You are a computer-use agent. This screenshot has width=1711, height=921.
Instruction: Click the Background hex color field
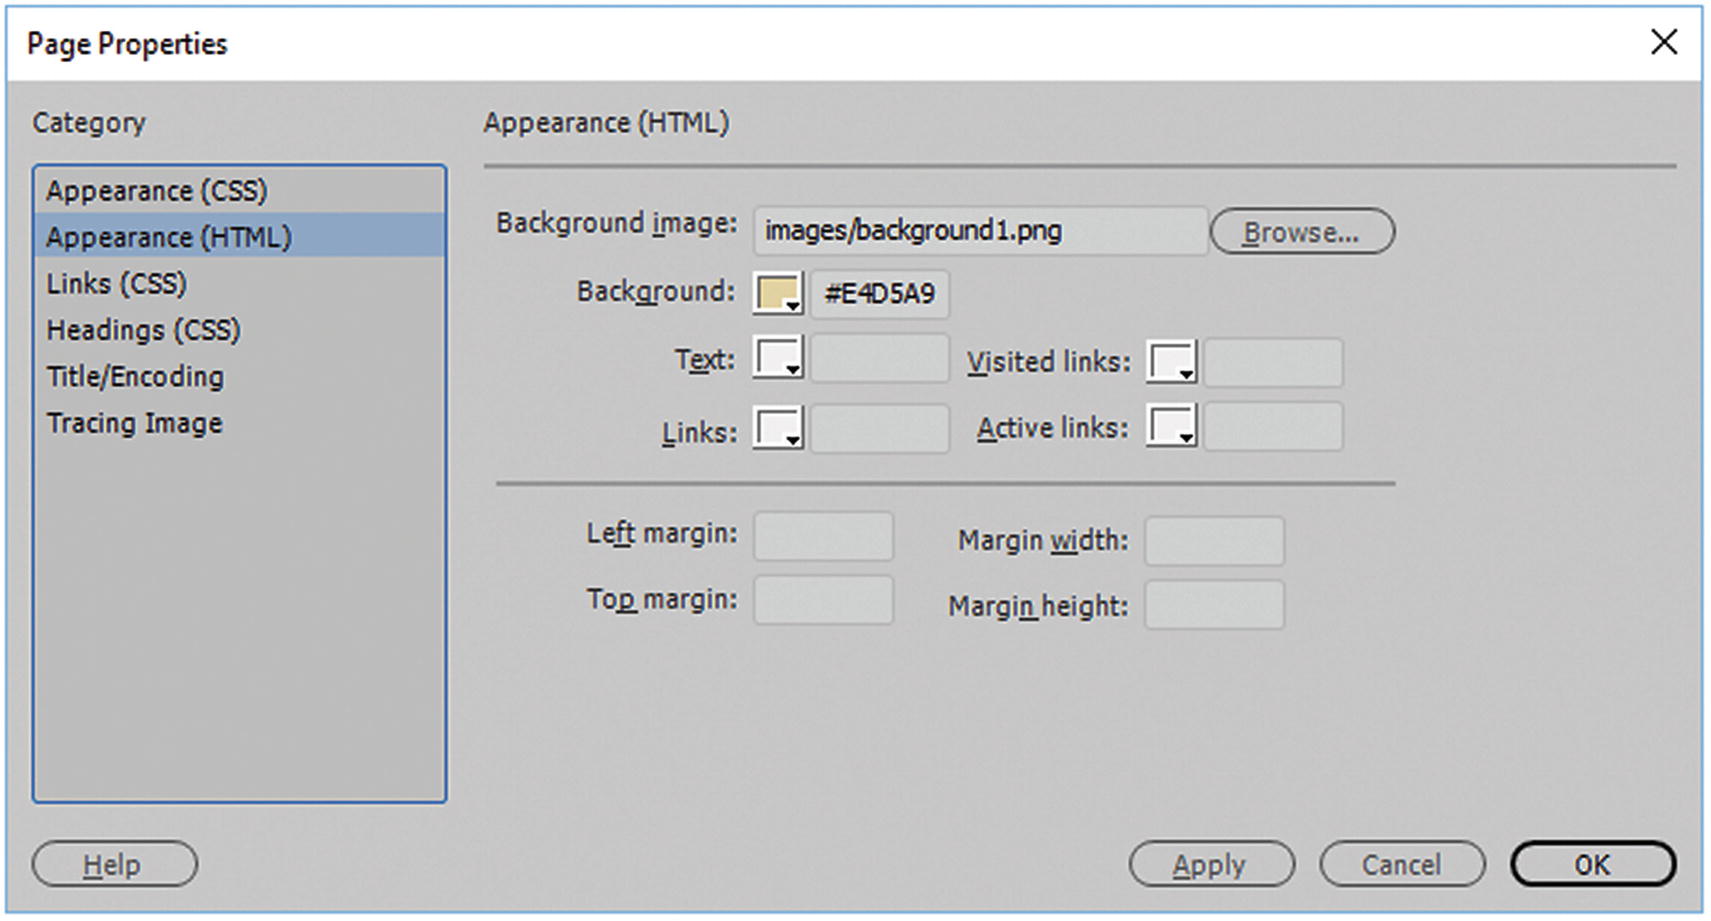coord(880,294)
